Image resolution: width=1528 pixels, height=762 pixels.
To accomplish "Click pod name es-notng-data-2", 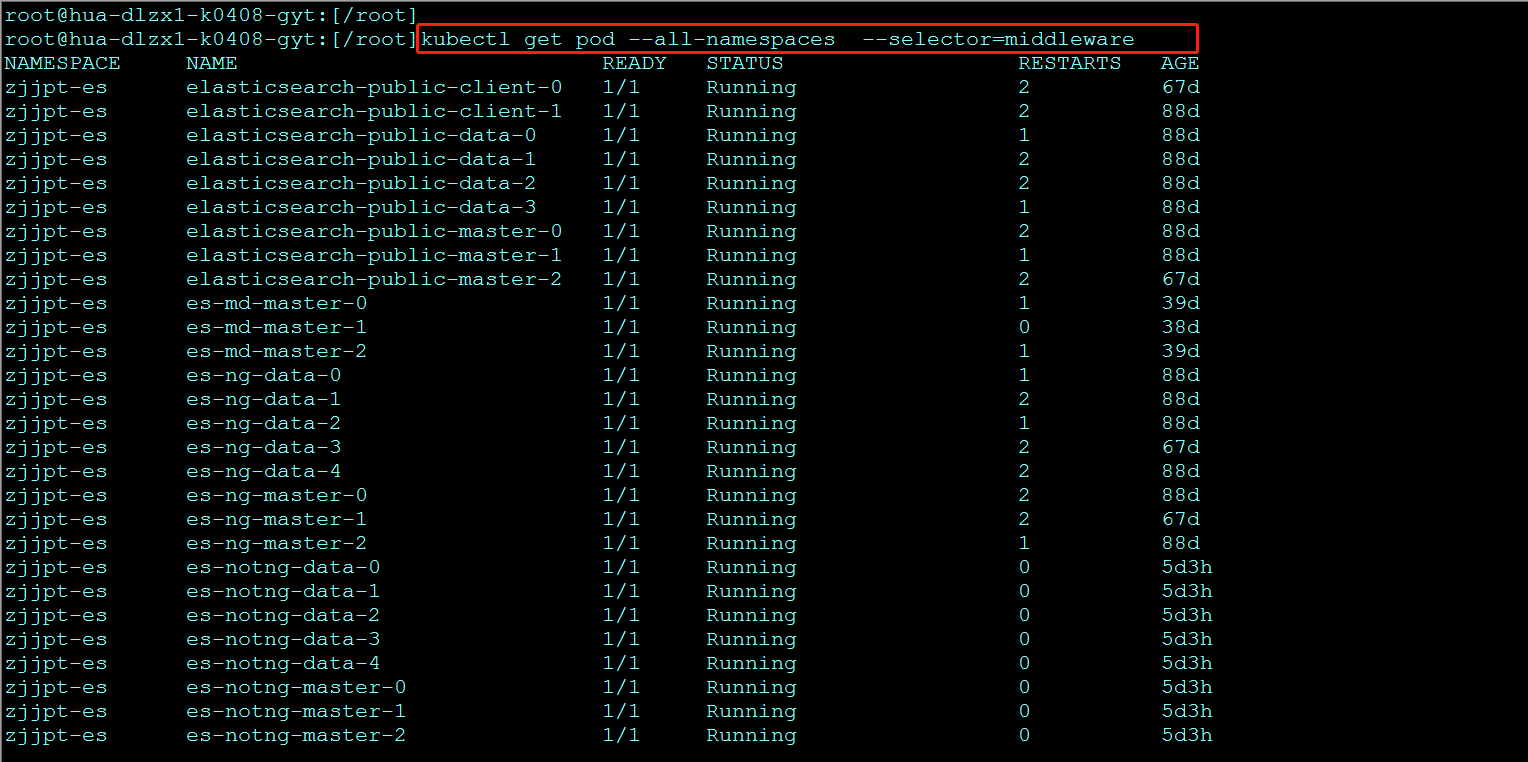I will 283,615.
